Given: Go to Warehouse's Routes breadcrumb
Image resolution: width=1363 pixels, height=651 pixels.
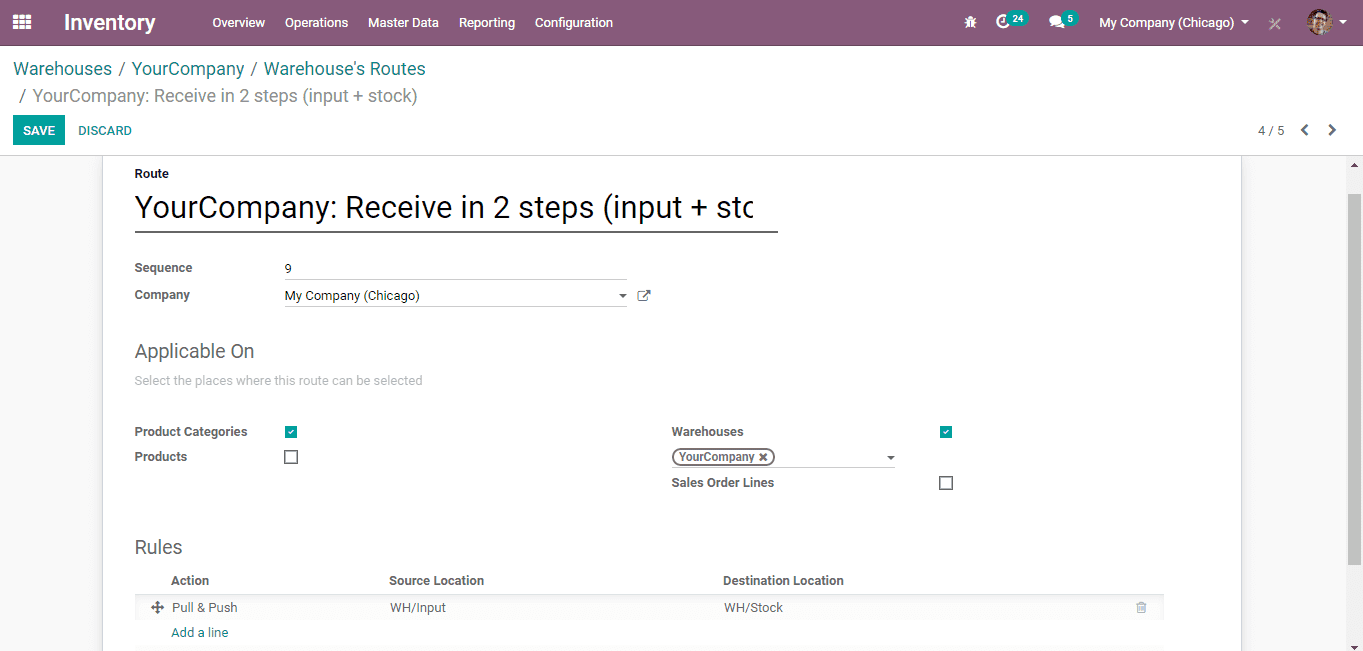Looking at the screenshot, I should 345,69.
